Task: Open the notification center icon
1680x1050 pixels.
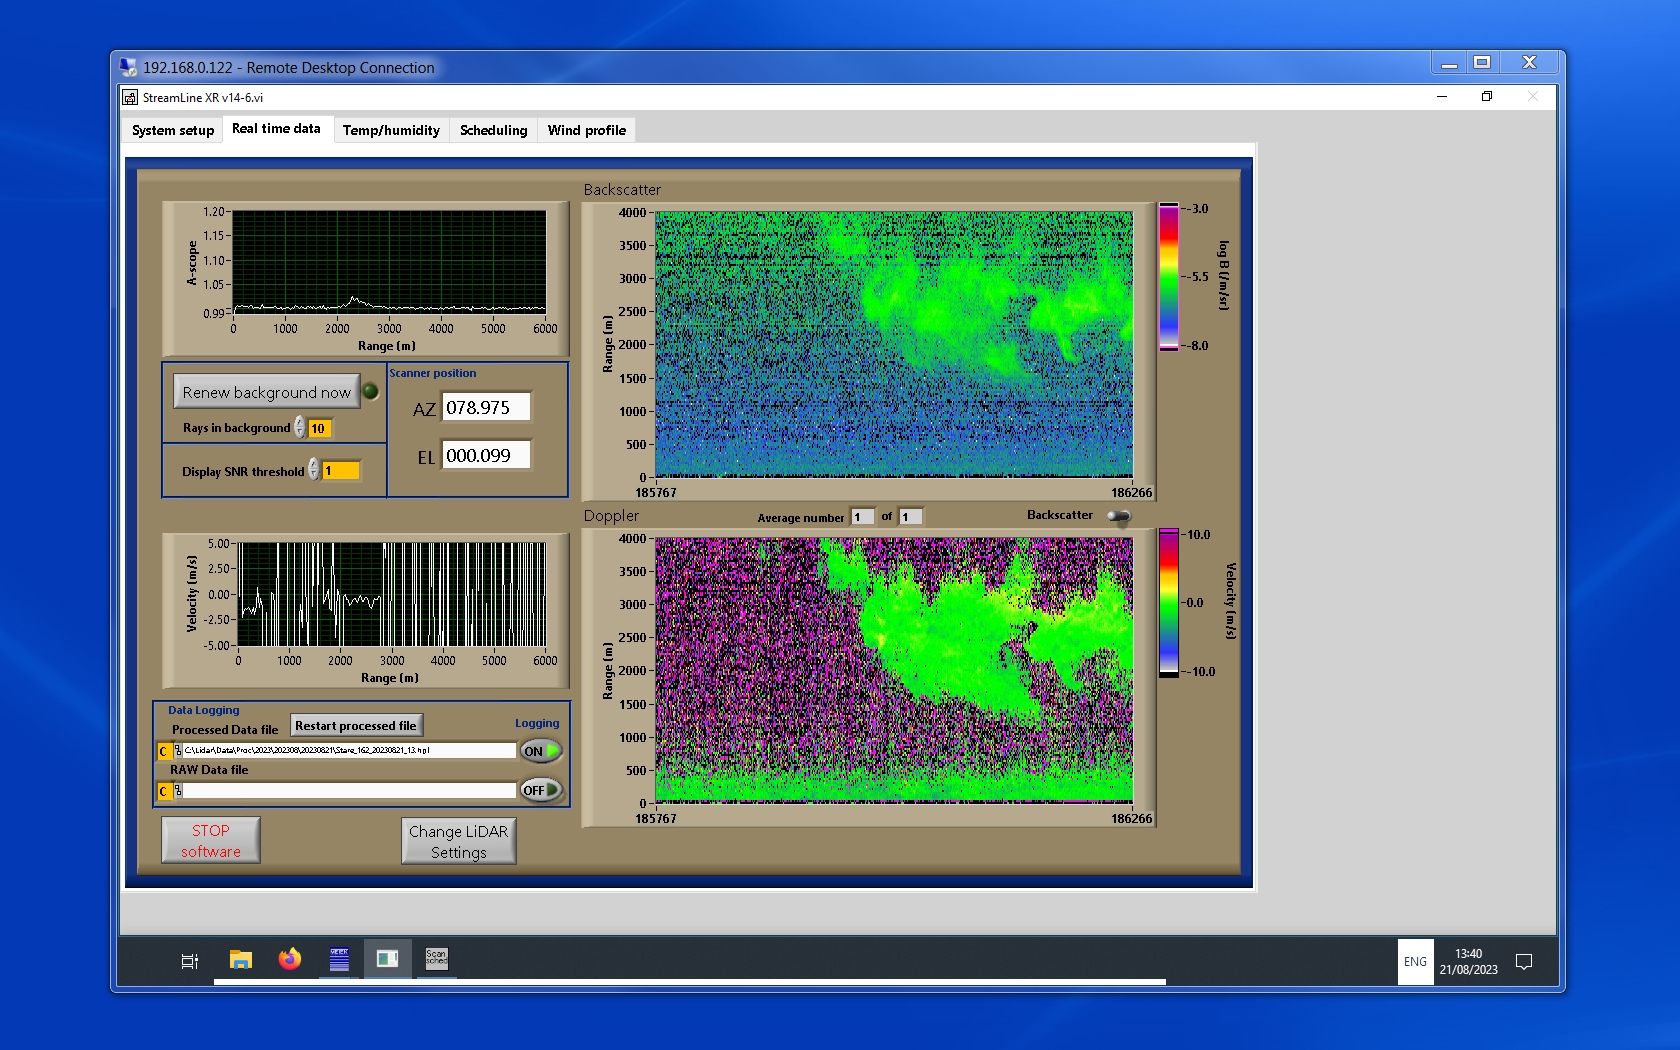Action: [1524, 962]
